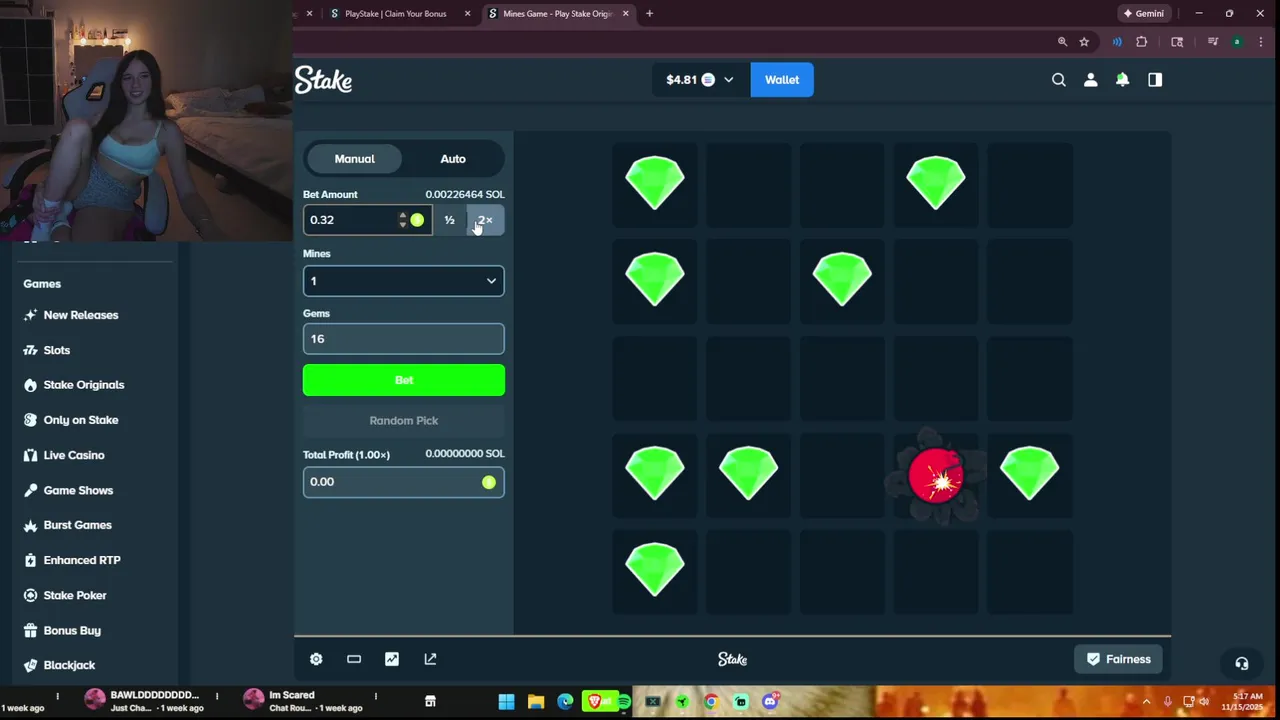
Task: Pop out the game window icon
Action: coord(430,659)
